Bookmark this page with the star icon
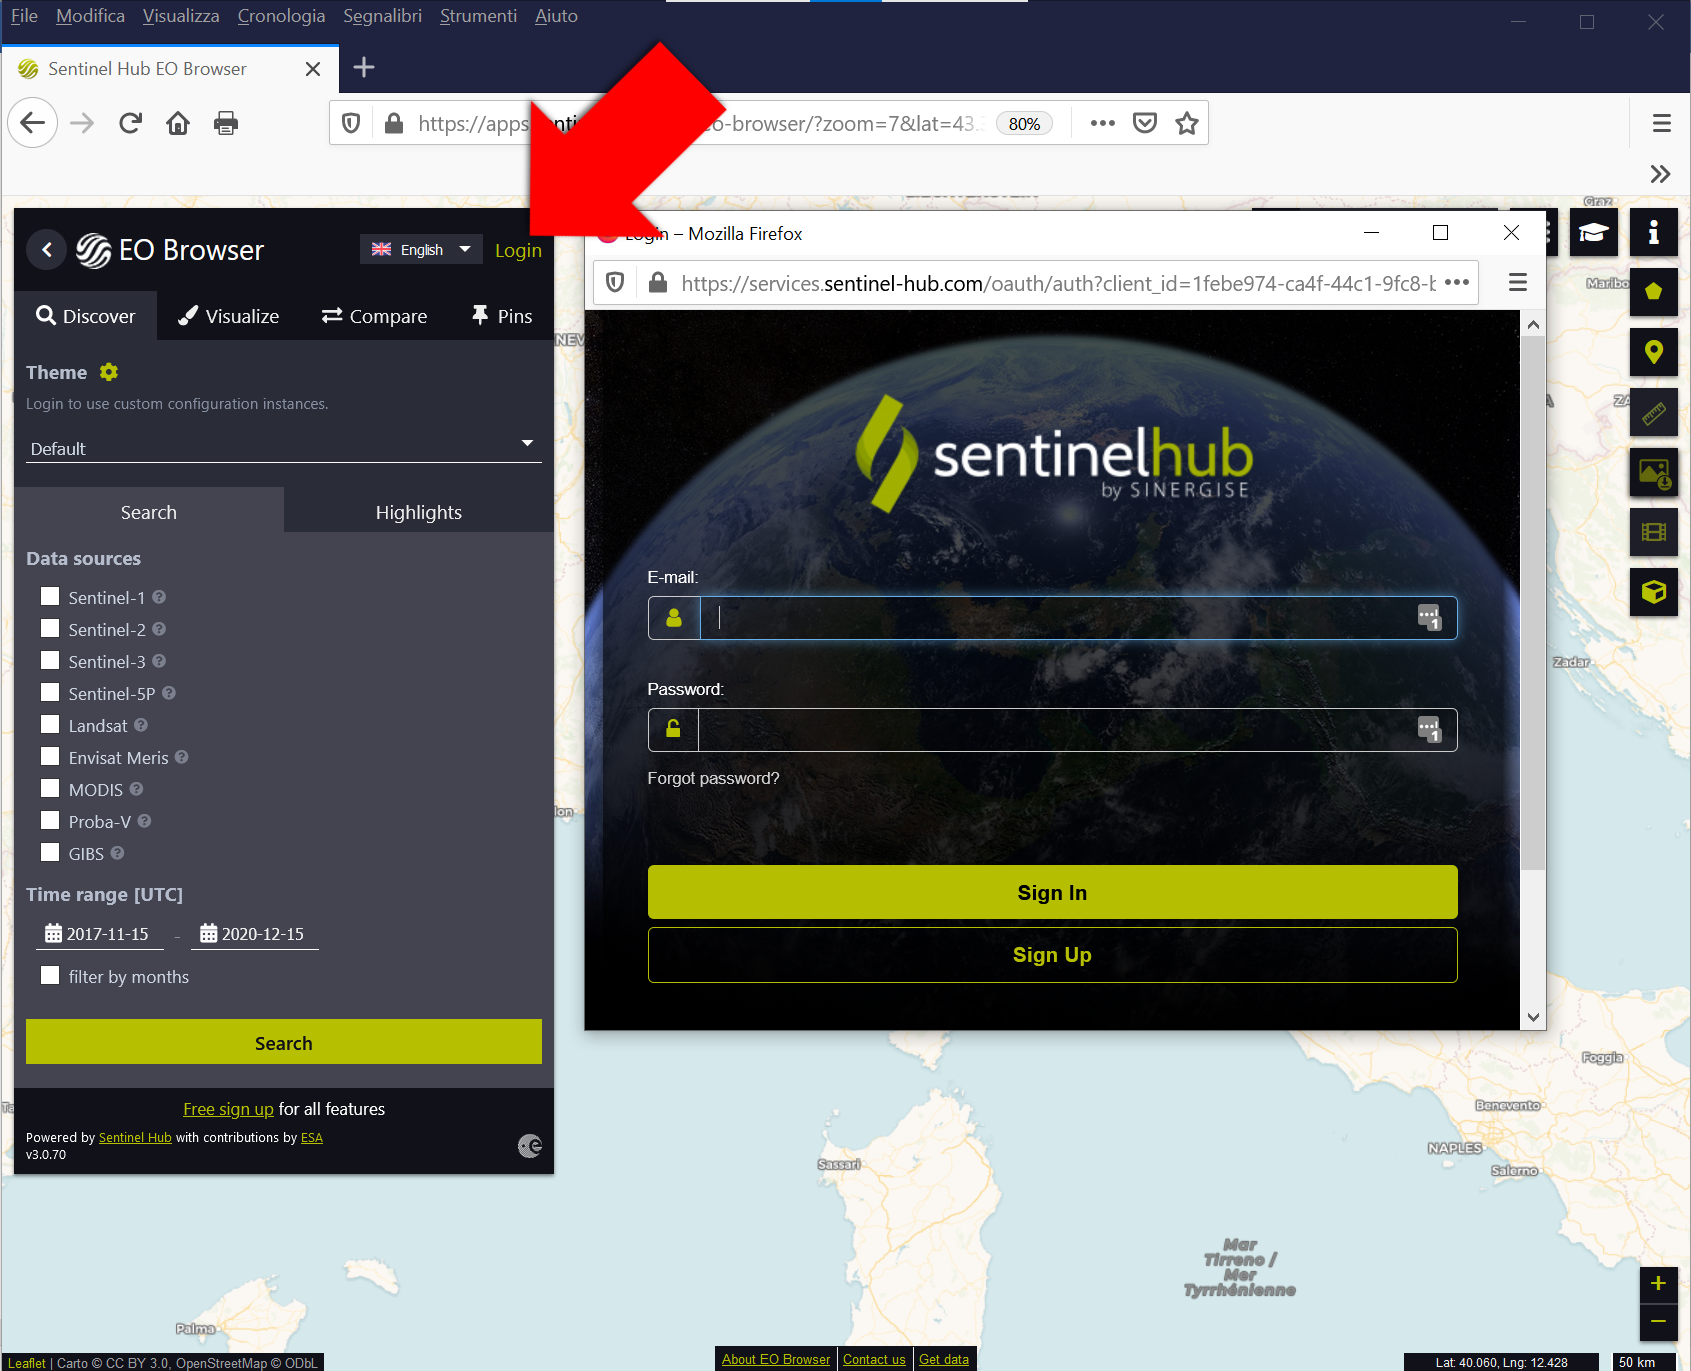 point(1187,123)
